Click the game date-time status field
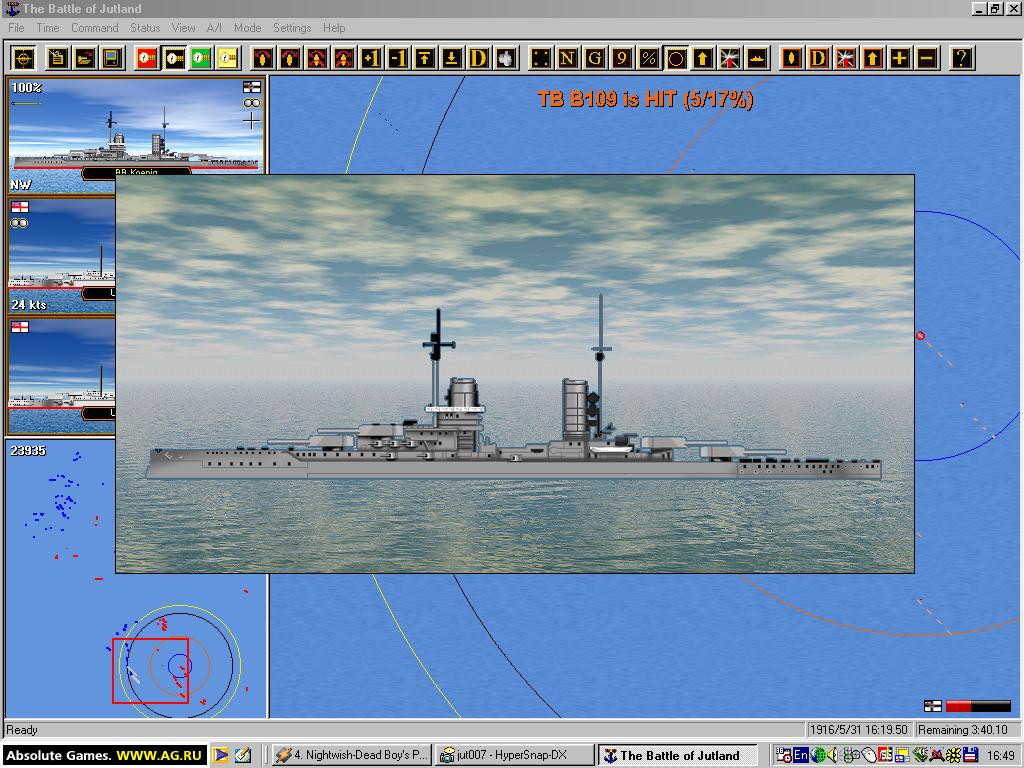Image resolution: width=1024 pixels, height=768 pixels. 858,729
